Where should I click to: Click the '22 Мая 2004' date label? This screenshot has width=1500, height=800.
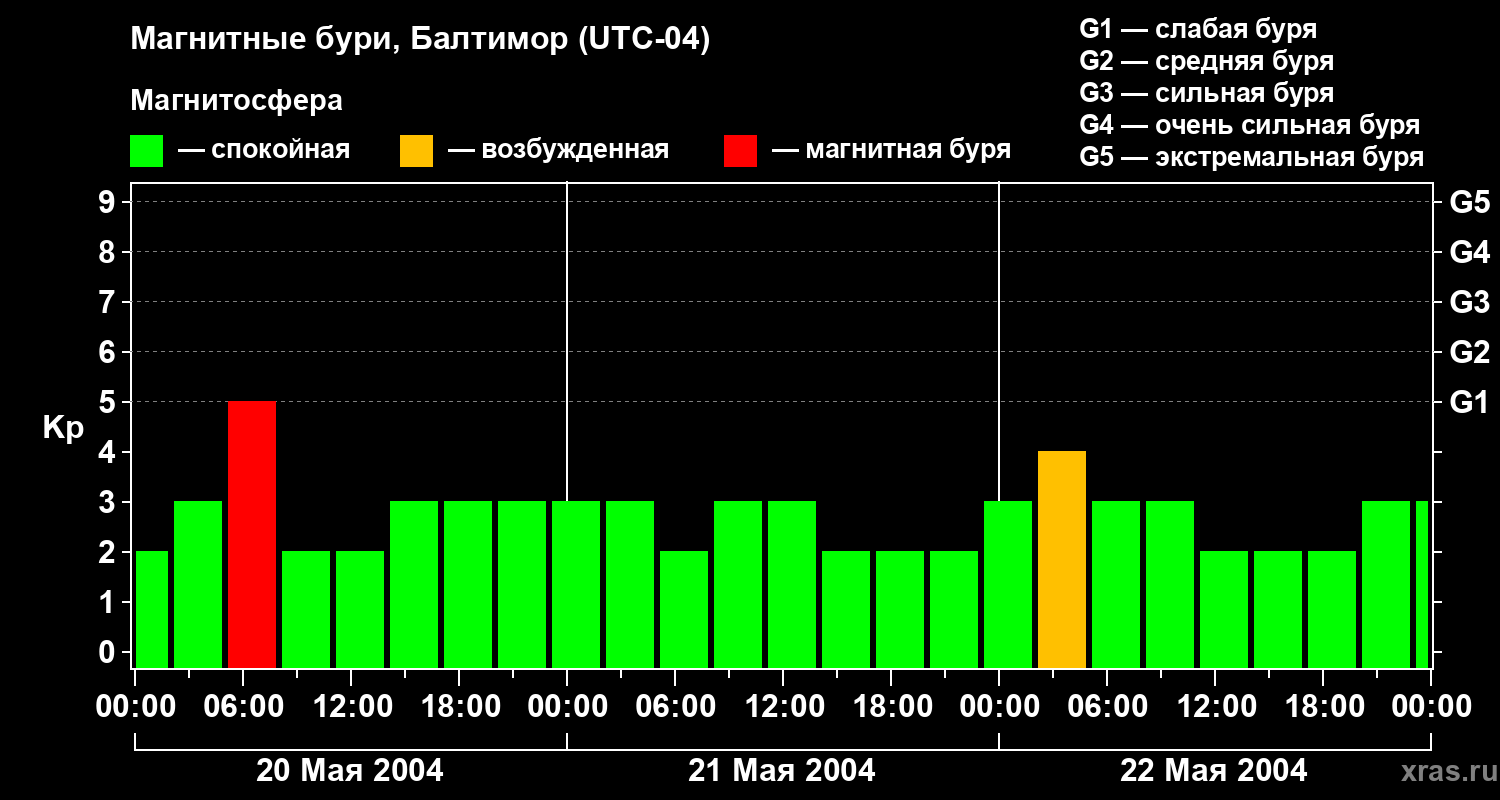point(1214,770)
